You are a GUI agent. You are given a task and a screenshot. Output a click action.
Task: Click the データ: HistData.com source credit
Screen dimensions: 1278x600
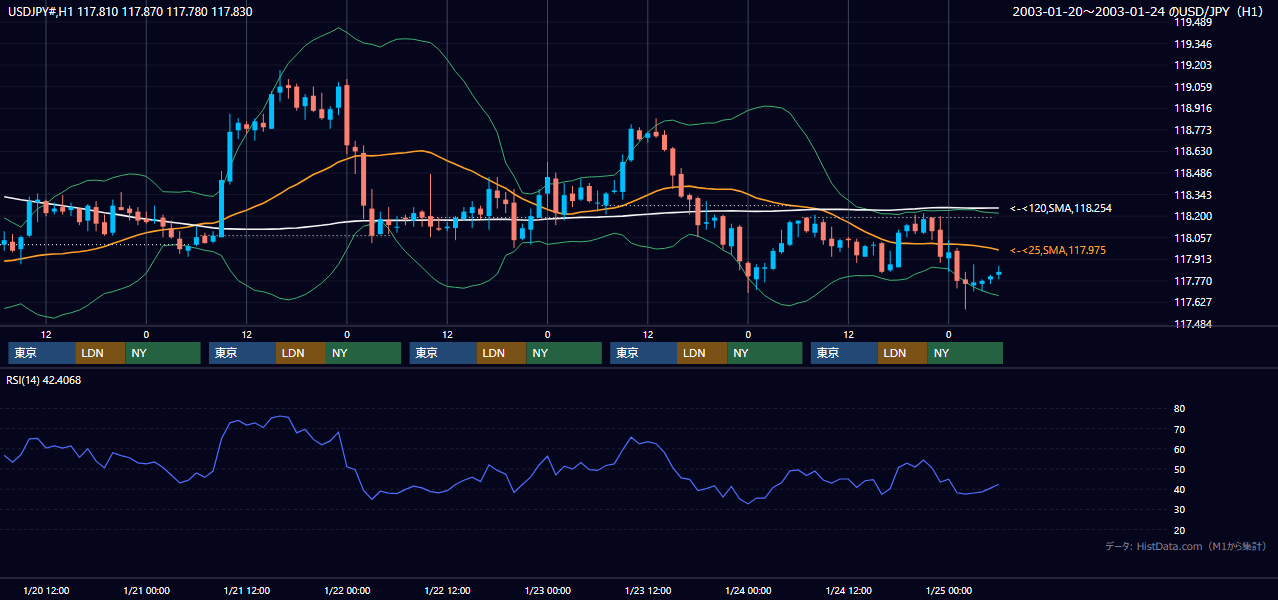[x=1186, y=547]
